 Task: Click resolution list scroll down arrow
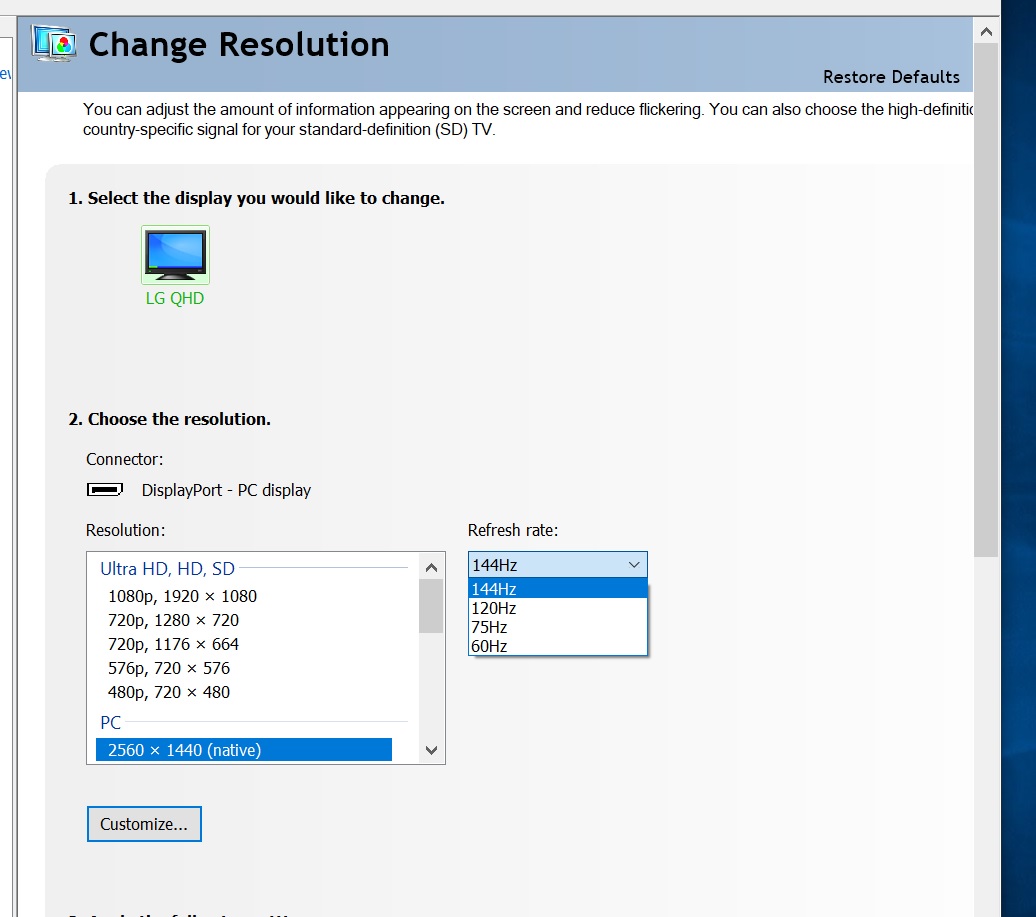coord(431,750)
